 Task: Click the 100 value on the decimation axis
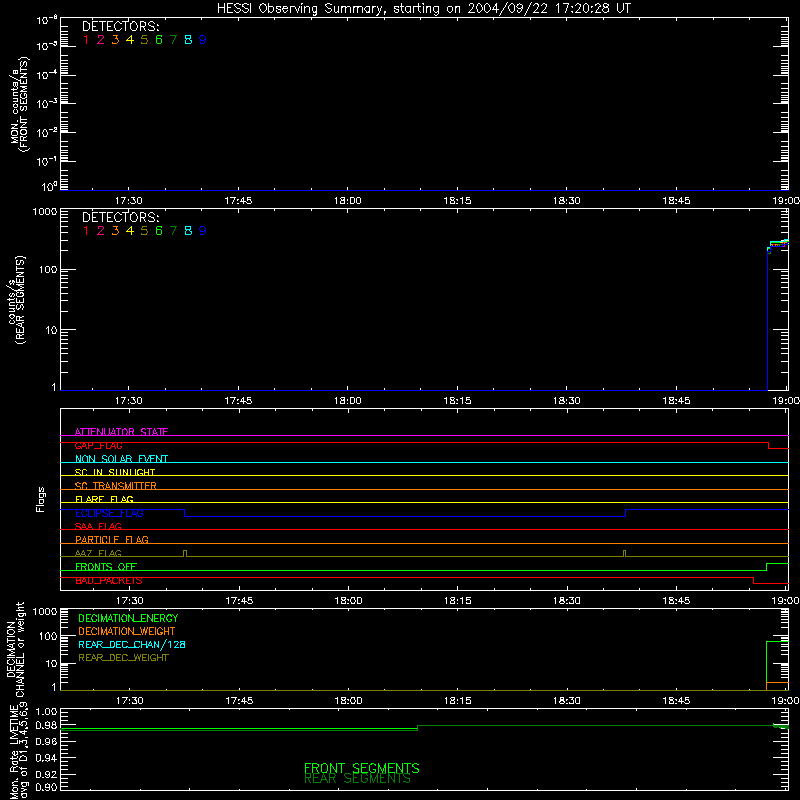(x=48, y=636)
